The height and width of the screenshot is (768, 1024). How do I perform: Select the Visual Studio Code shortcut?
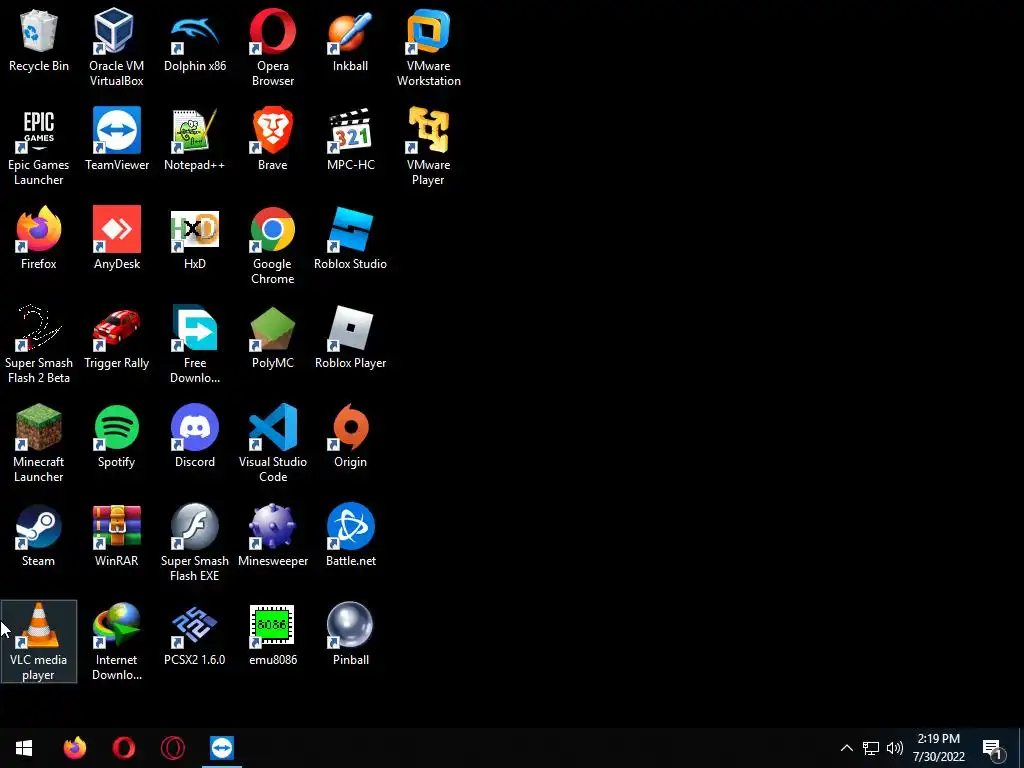tap(272, 443)
